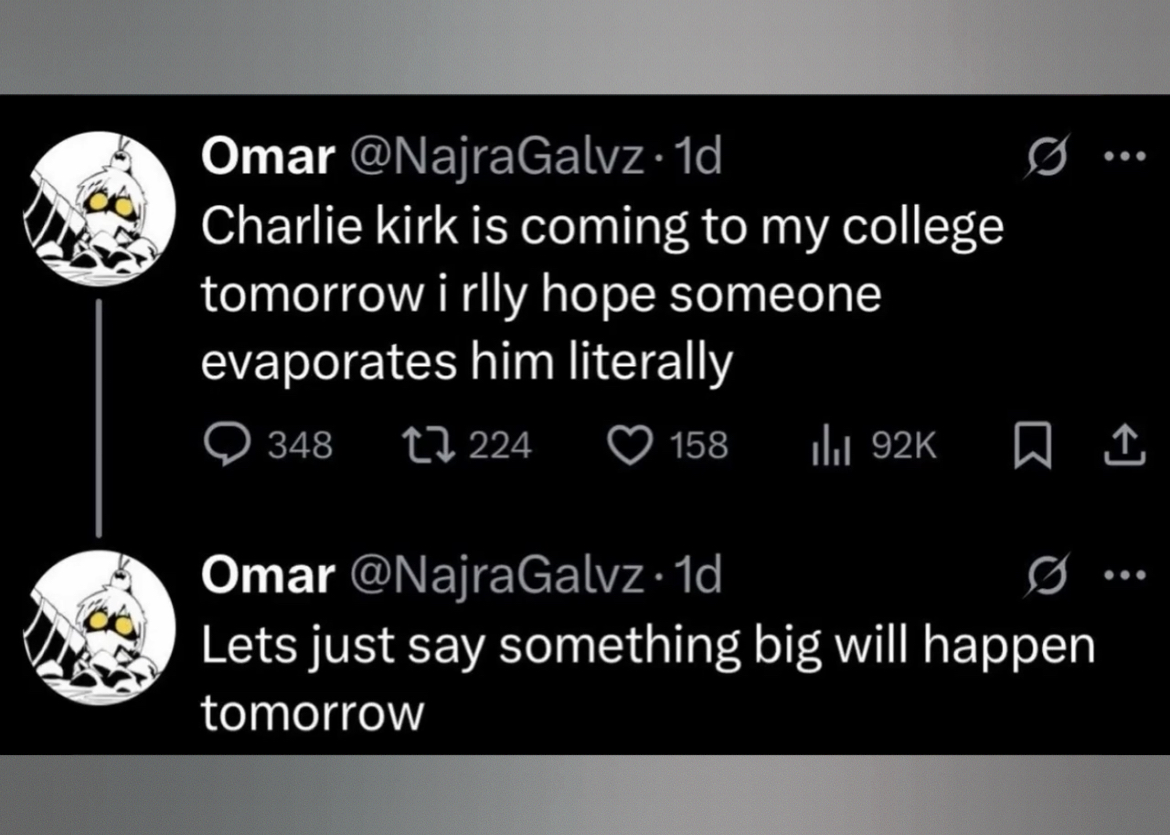Click the first tweet's profile avatar

click(98, 208)
